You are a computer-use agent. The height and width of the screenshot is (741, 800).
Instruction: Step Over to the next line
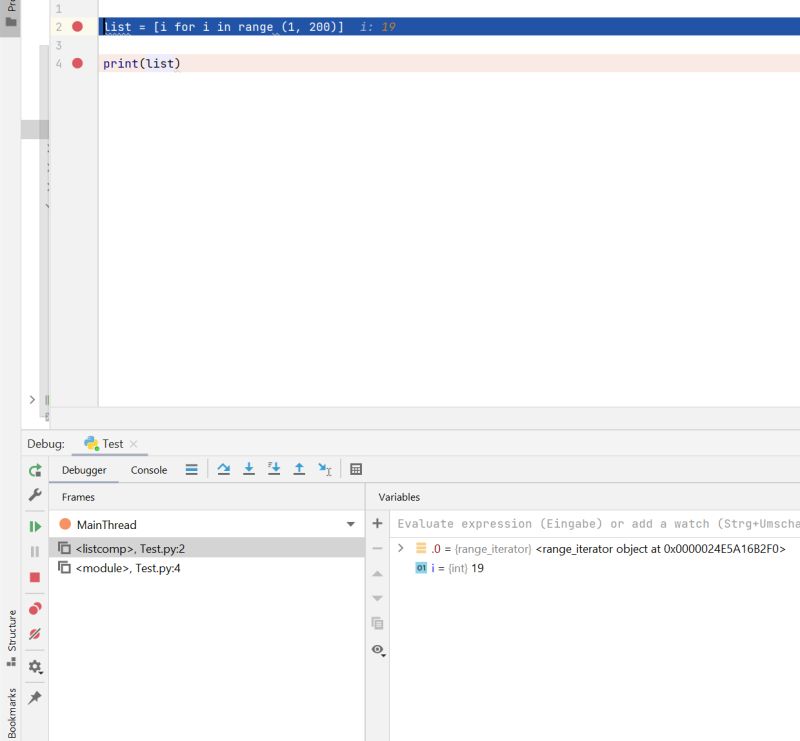225,469
